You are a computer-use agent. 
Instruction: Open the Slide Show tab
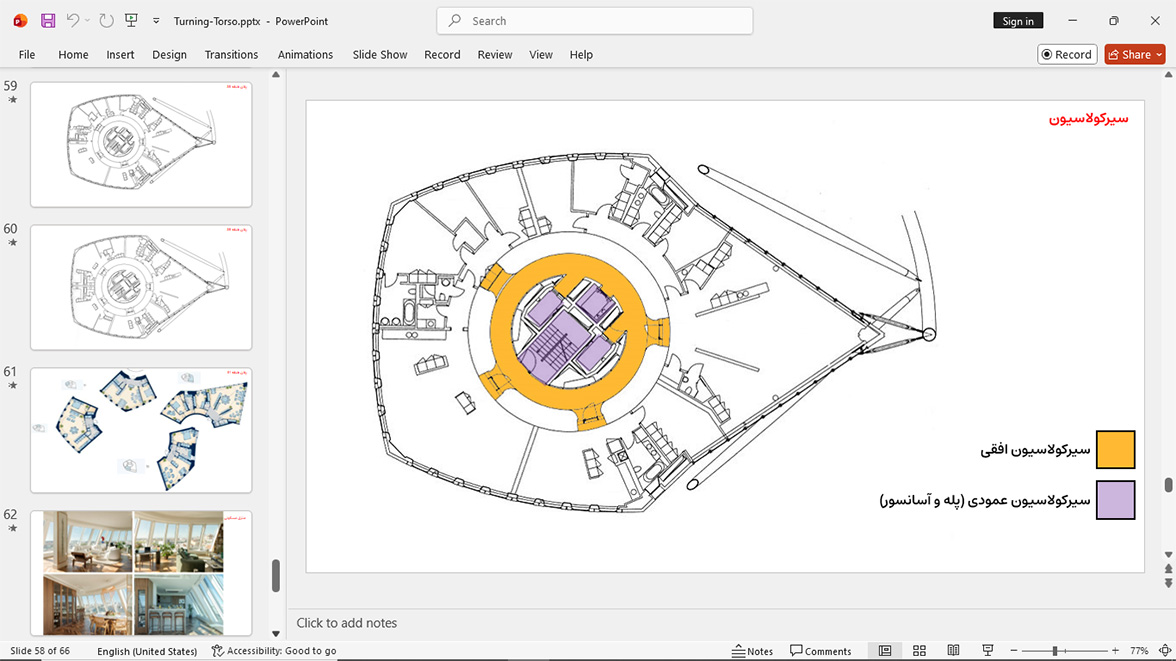(x=380, y=55)
